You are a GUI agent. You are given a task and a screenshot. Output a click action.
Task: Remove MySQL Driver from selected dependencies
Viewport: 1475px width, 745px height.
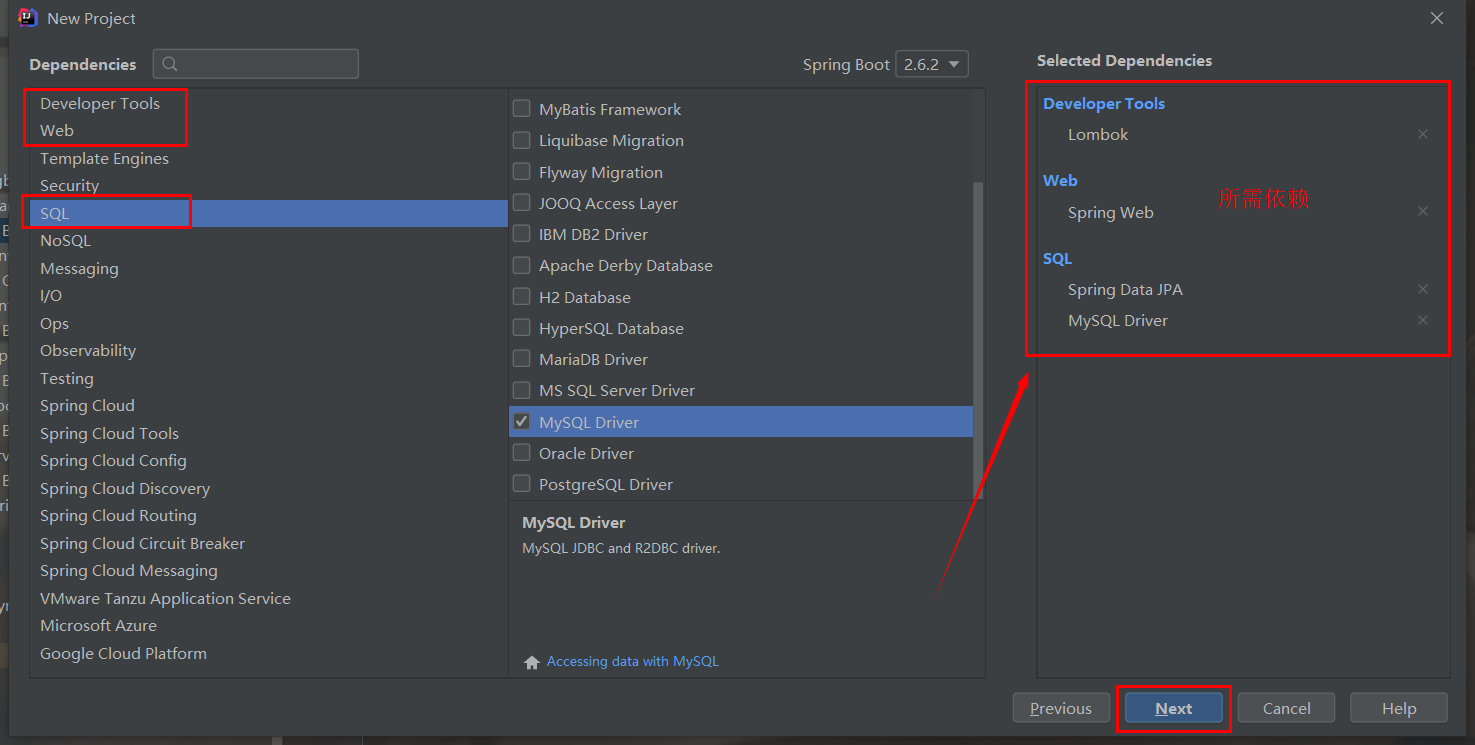tap(1423, 320)
